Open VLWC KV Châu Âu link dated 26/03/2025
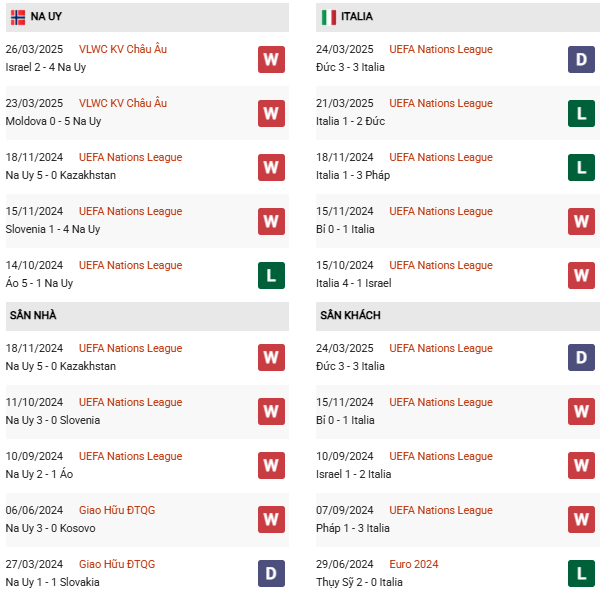Screen dimensions: 600x594 [x=123, y=49]
